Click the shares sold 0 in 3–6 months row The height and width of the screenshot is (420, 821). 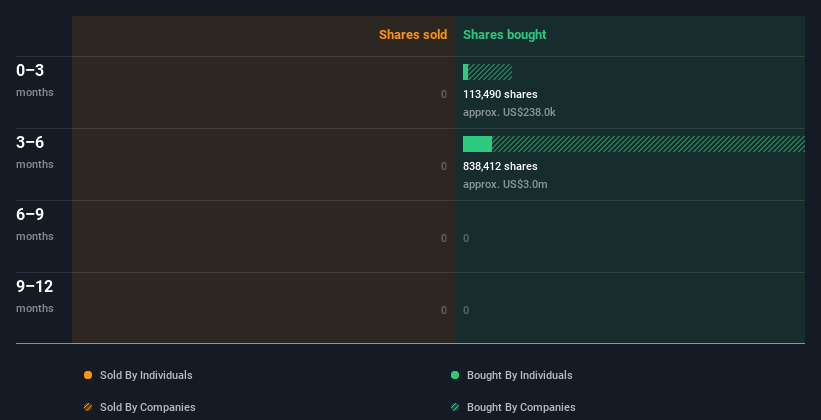point(444,167)
